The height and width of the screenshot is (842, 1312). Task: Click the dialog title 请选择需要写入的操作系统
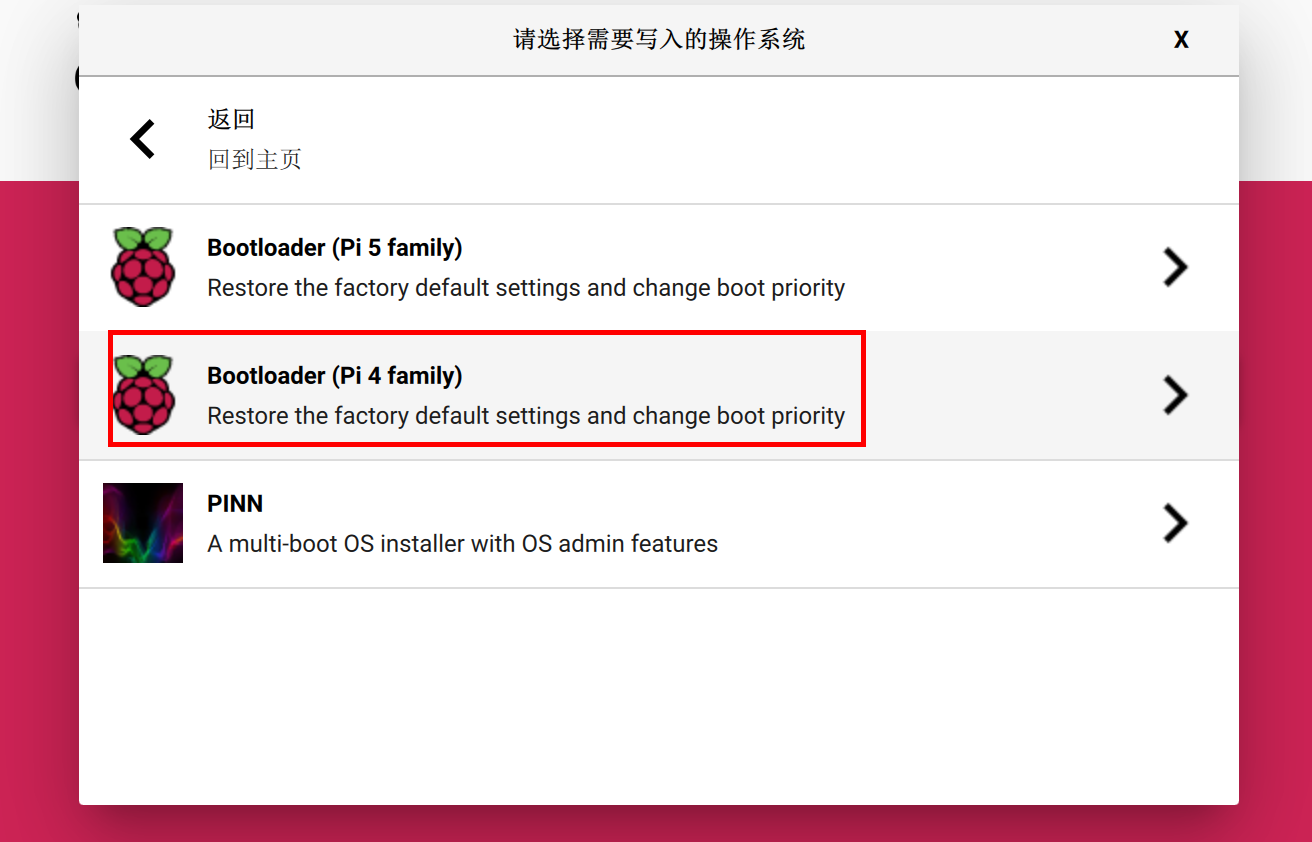(x=659, y=40)
